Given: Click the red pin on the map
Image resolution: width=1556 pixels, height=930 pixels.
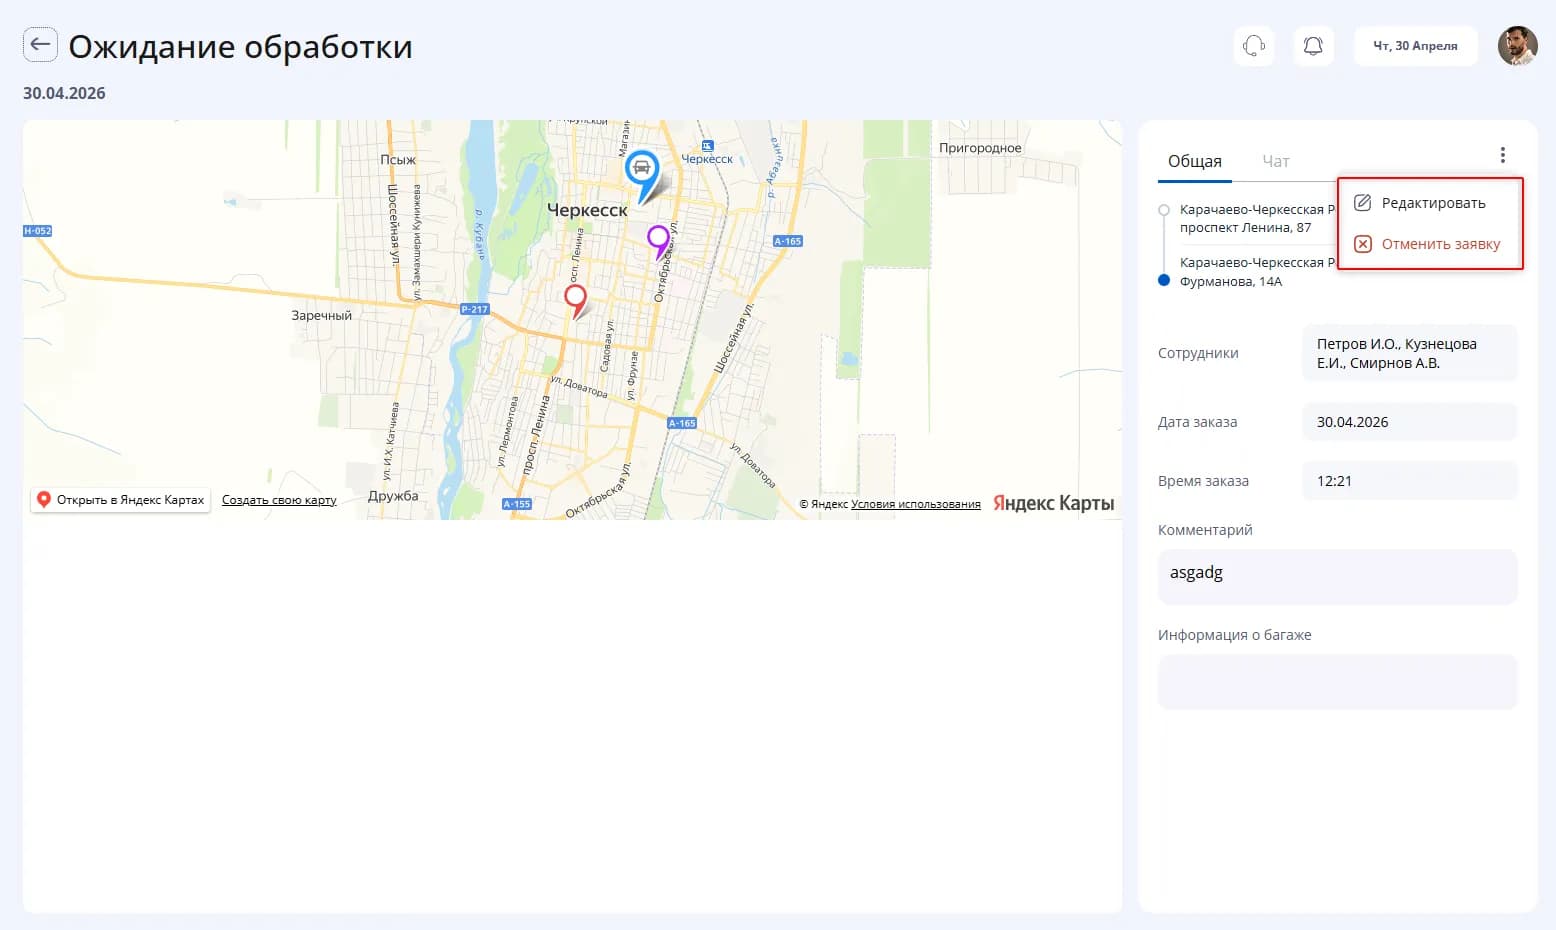Looking at the screenshot, I should [575, 298].
